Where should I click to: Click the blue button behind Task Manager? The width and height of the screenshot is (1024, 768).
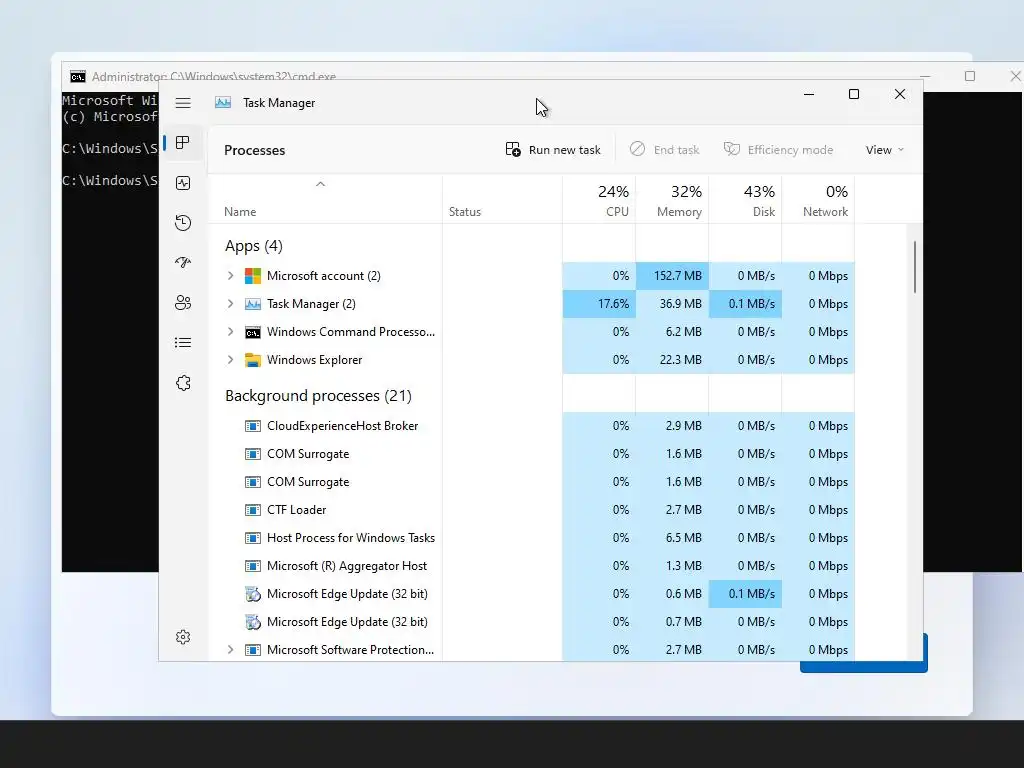coord(863,666)
